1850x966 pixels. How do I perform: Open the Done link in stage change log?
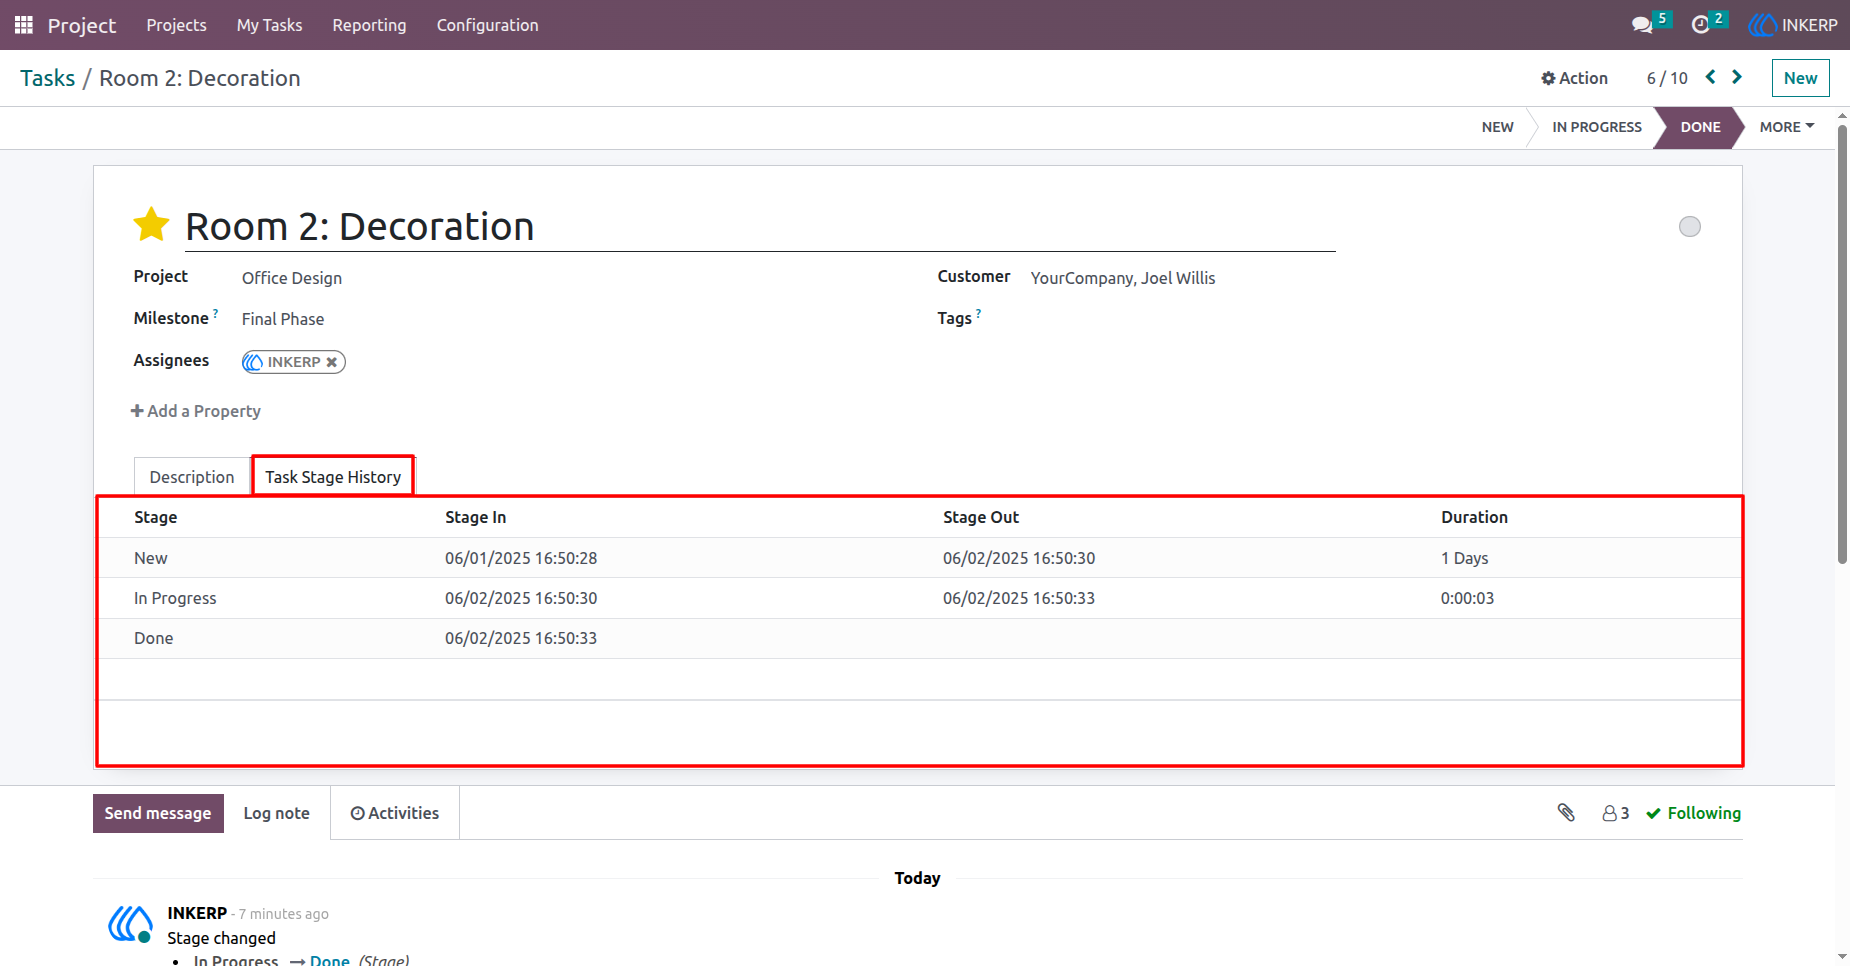tap(329, 960)
